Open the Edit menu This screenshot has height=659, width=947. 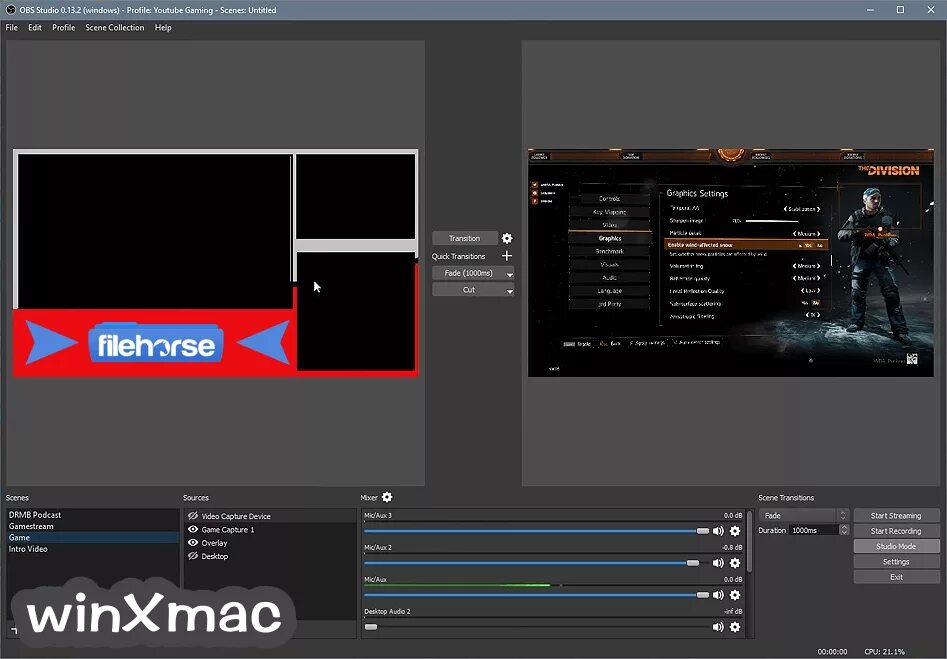point(35,27)
